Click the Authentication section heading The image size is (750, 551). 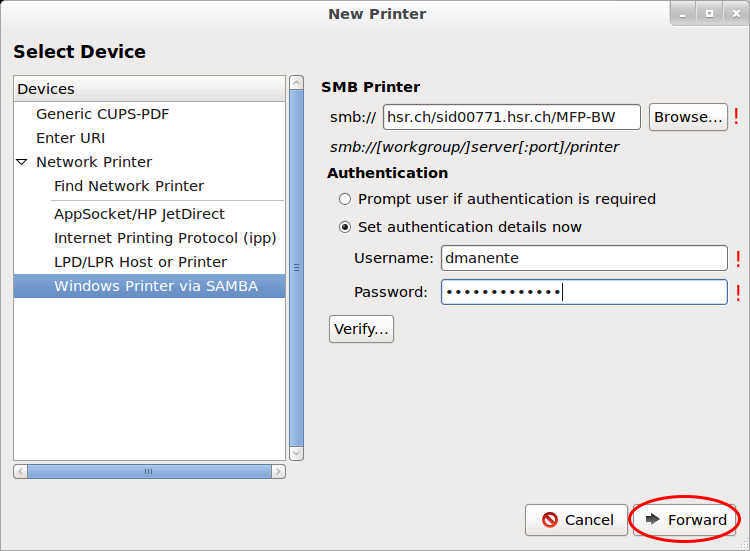[x=387, y=173]
